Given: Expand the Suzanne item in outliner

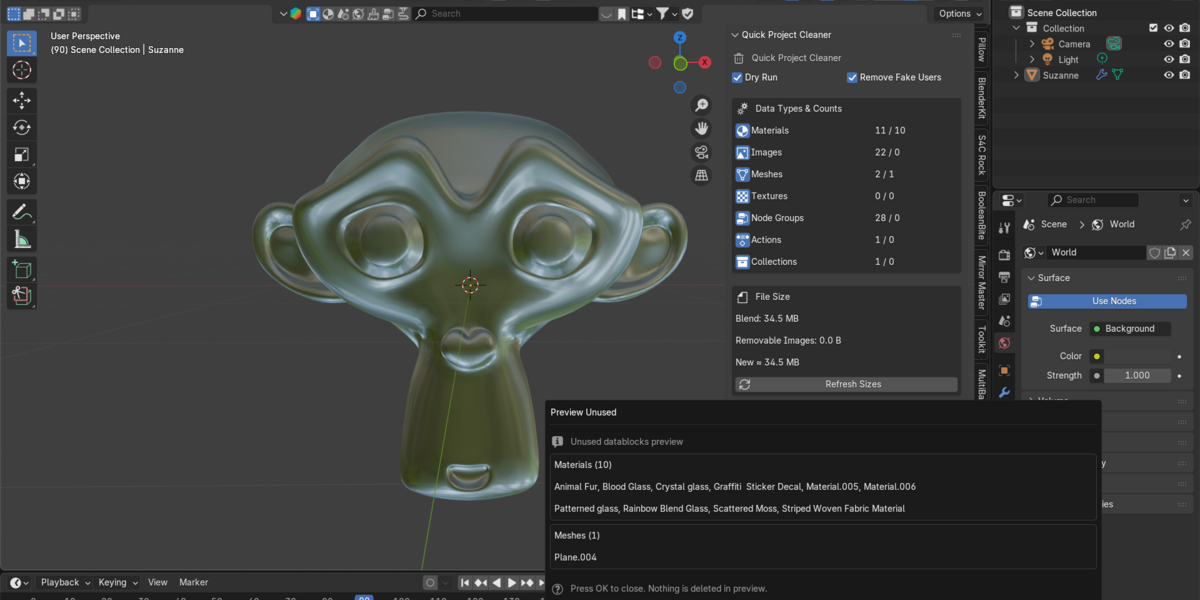Looking at the screenshot, I should 1017,75.
